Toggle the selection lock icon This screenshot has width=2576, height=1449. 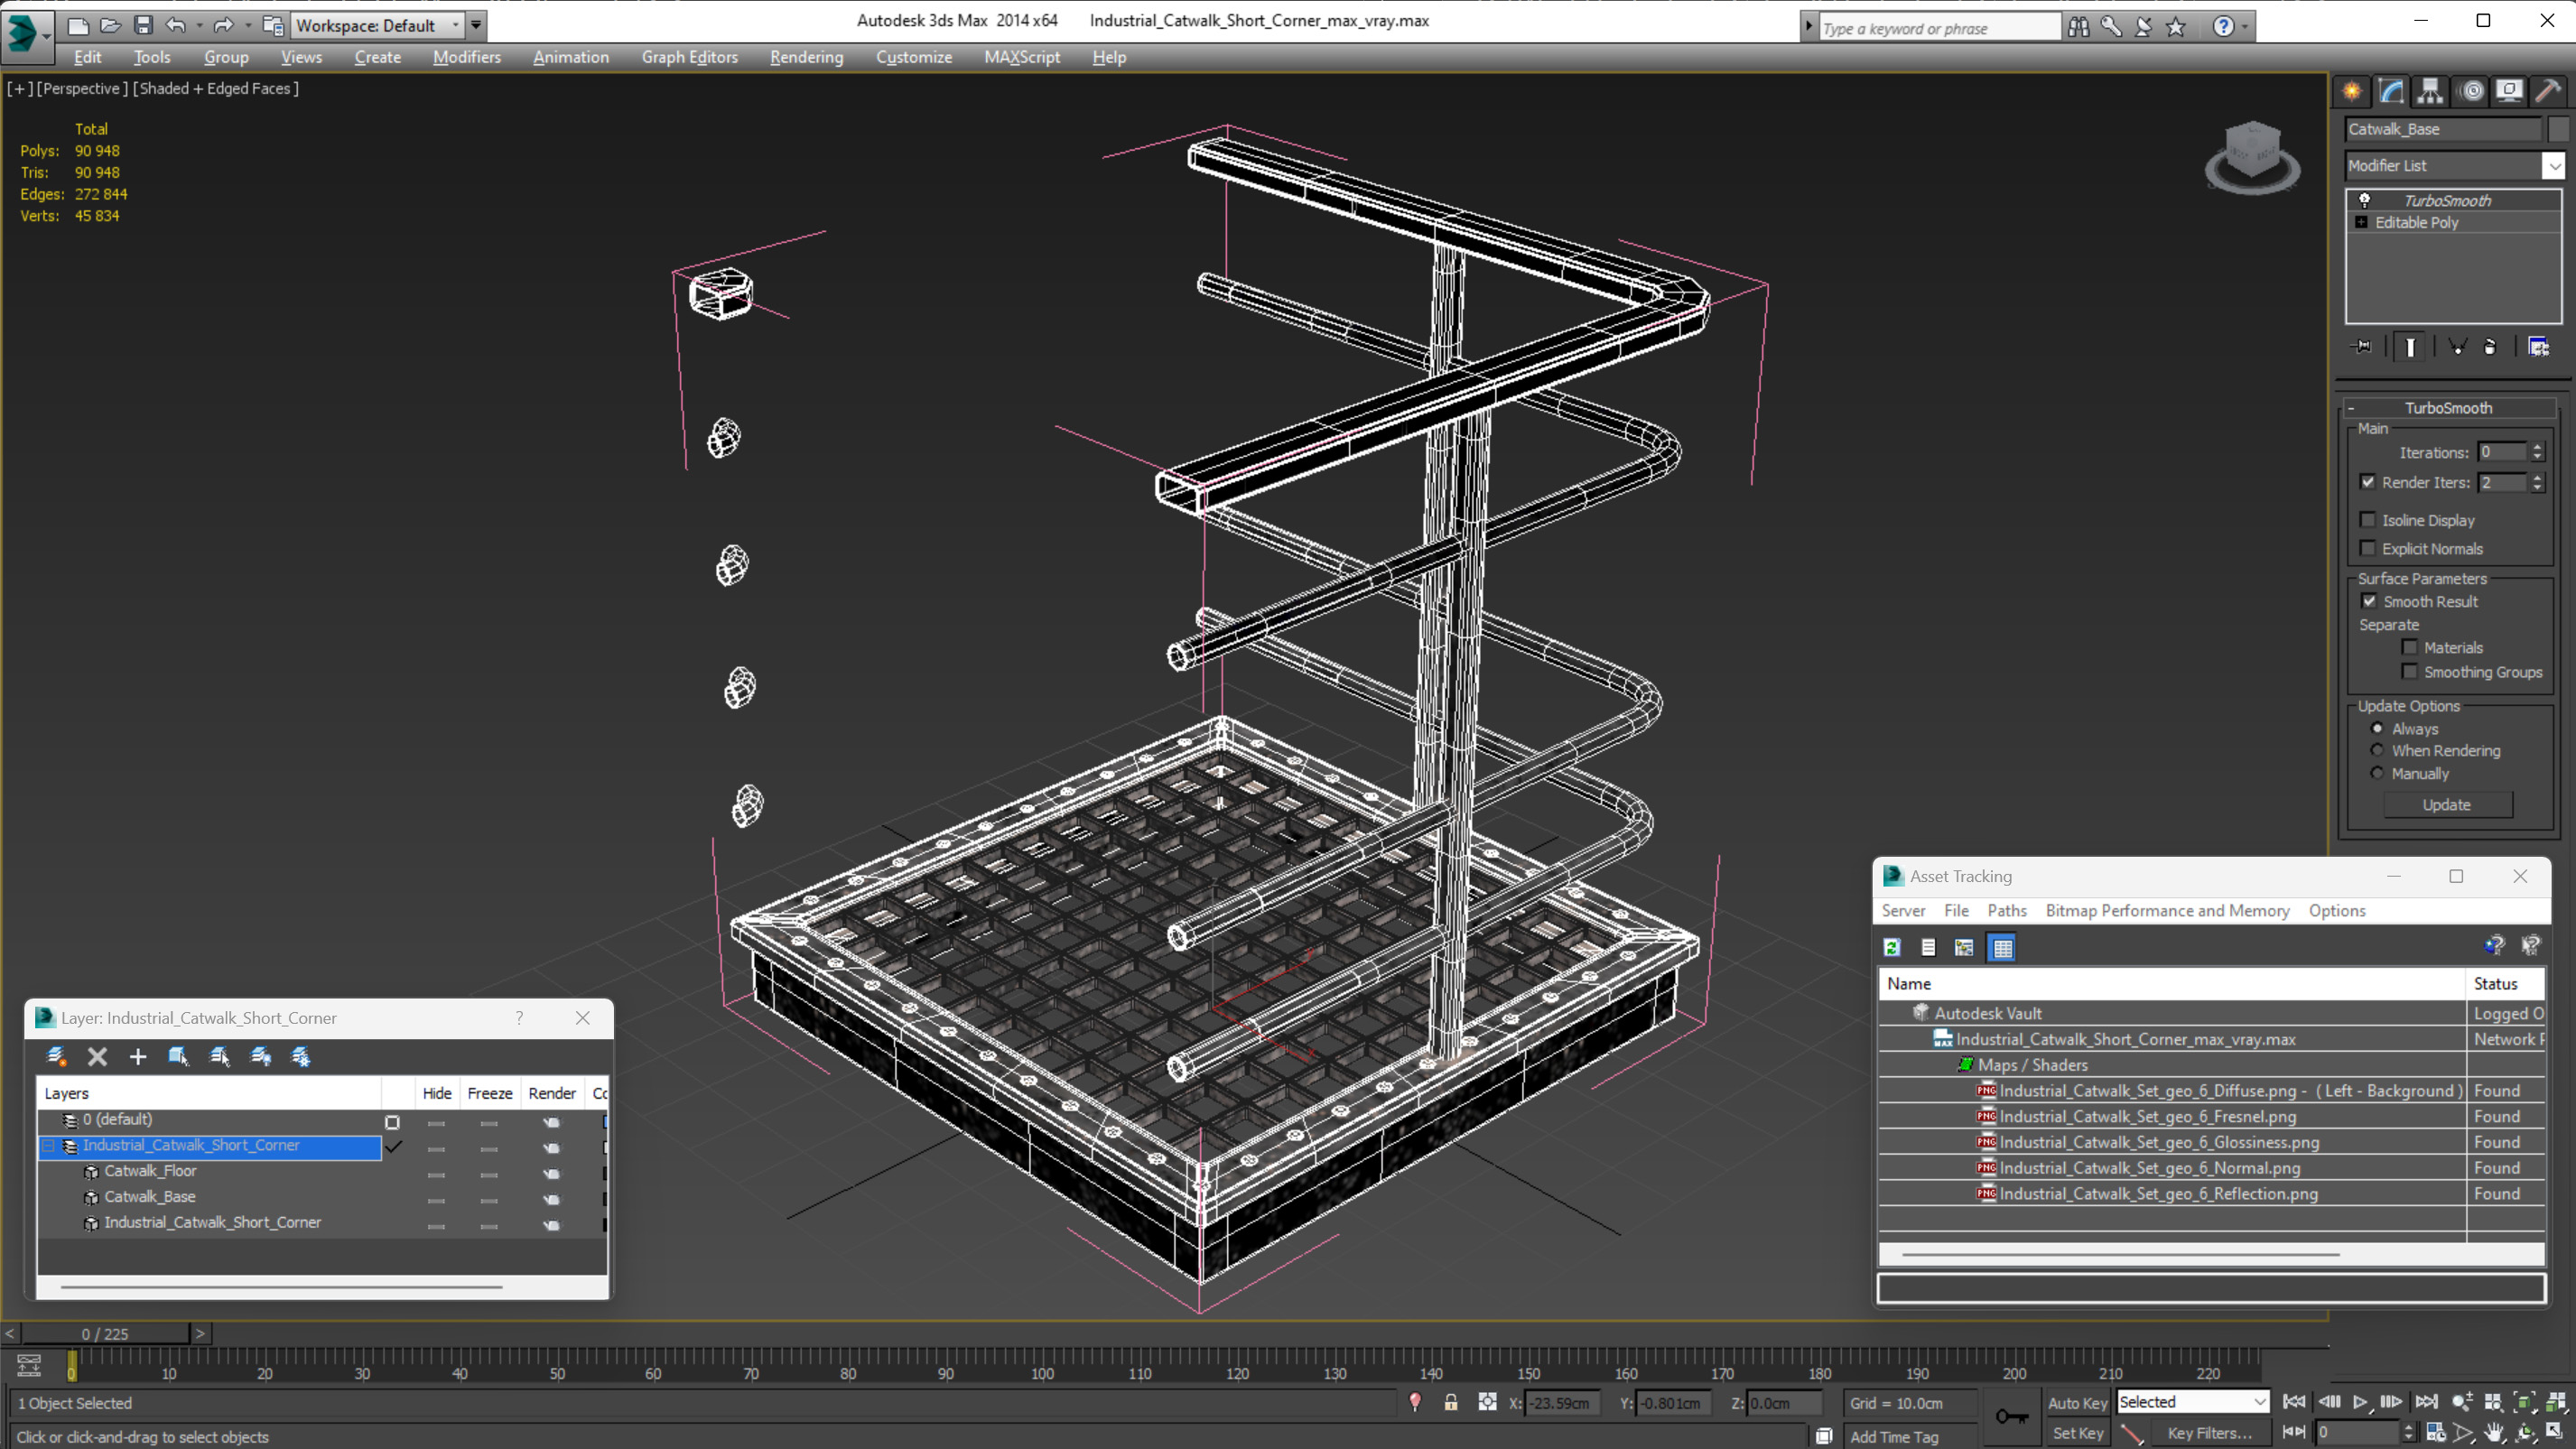[1451, 1403]
